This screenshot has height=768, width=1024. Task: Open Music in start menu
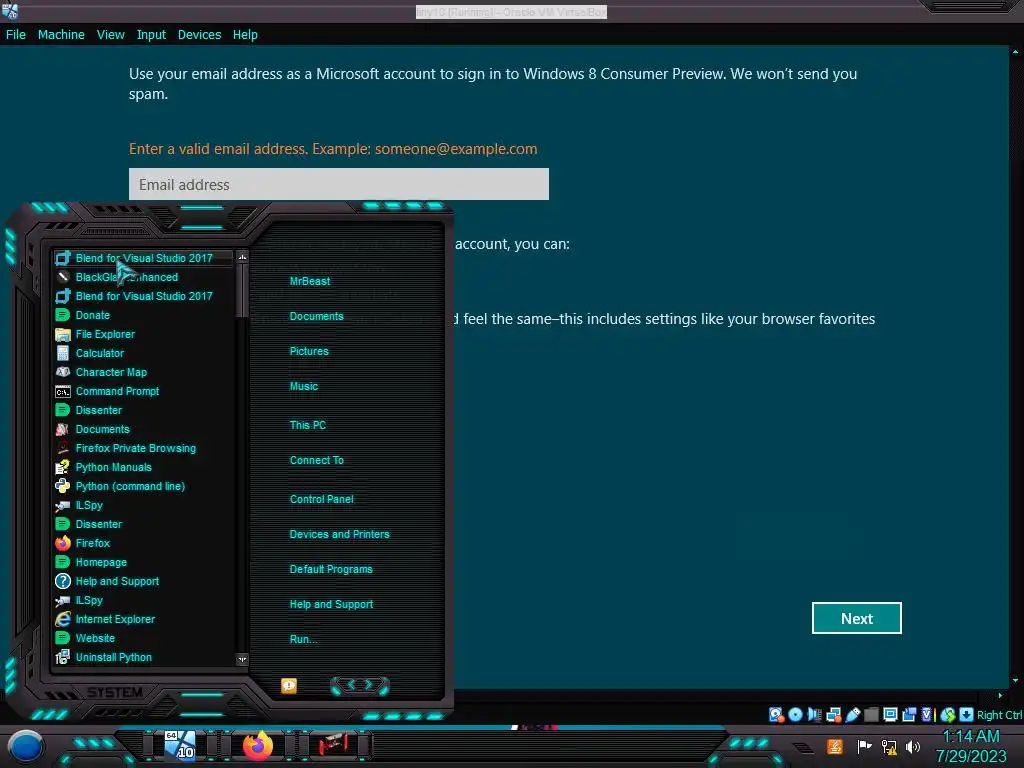304,386
